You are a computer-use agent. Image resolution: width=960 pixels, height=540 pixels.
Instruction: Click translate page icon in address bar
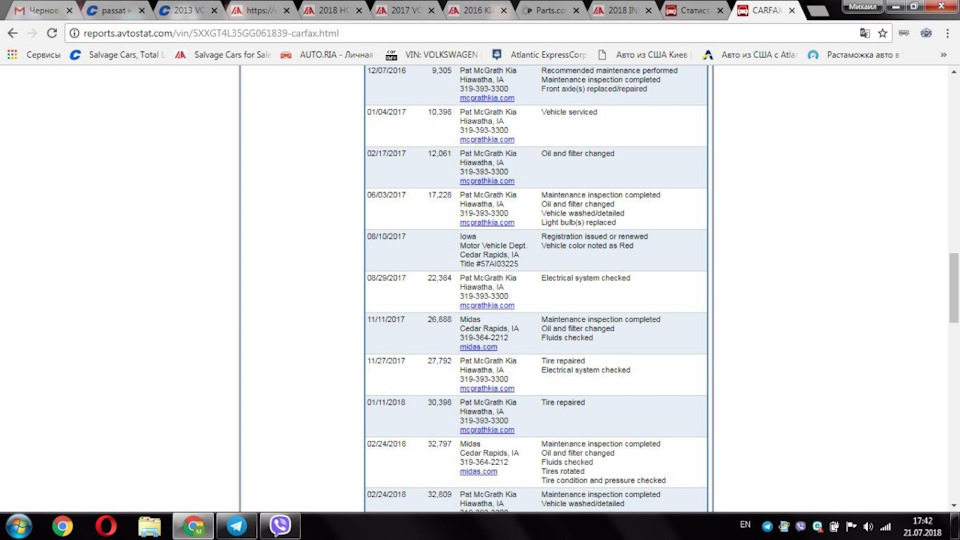coord(864,33)
